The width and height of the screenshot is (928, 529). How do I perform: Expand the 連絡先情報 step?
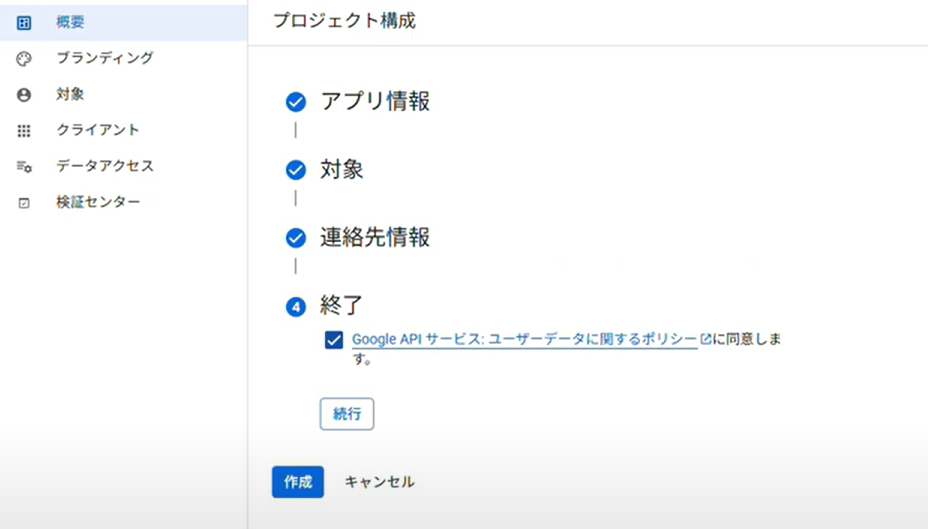pos(375,237)
